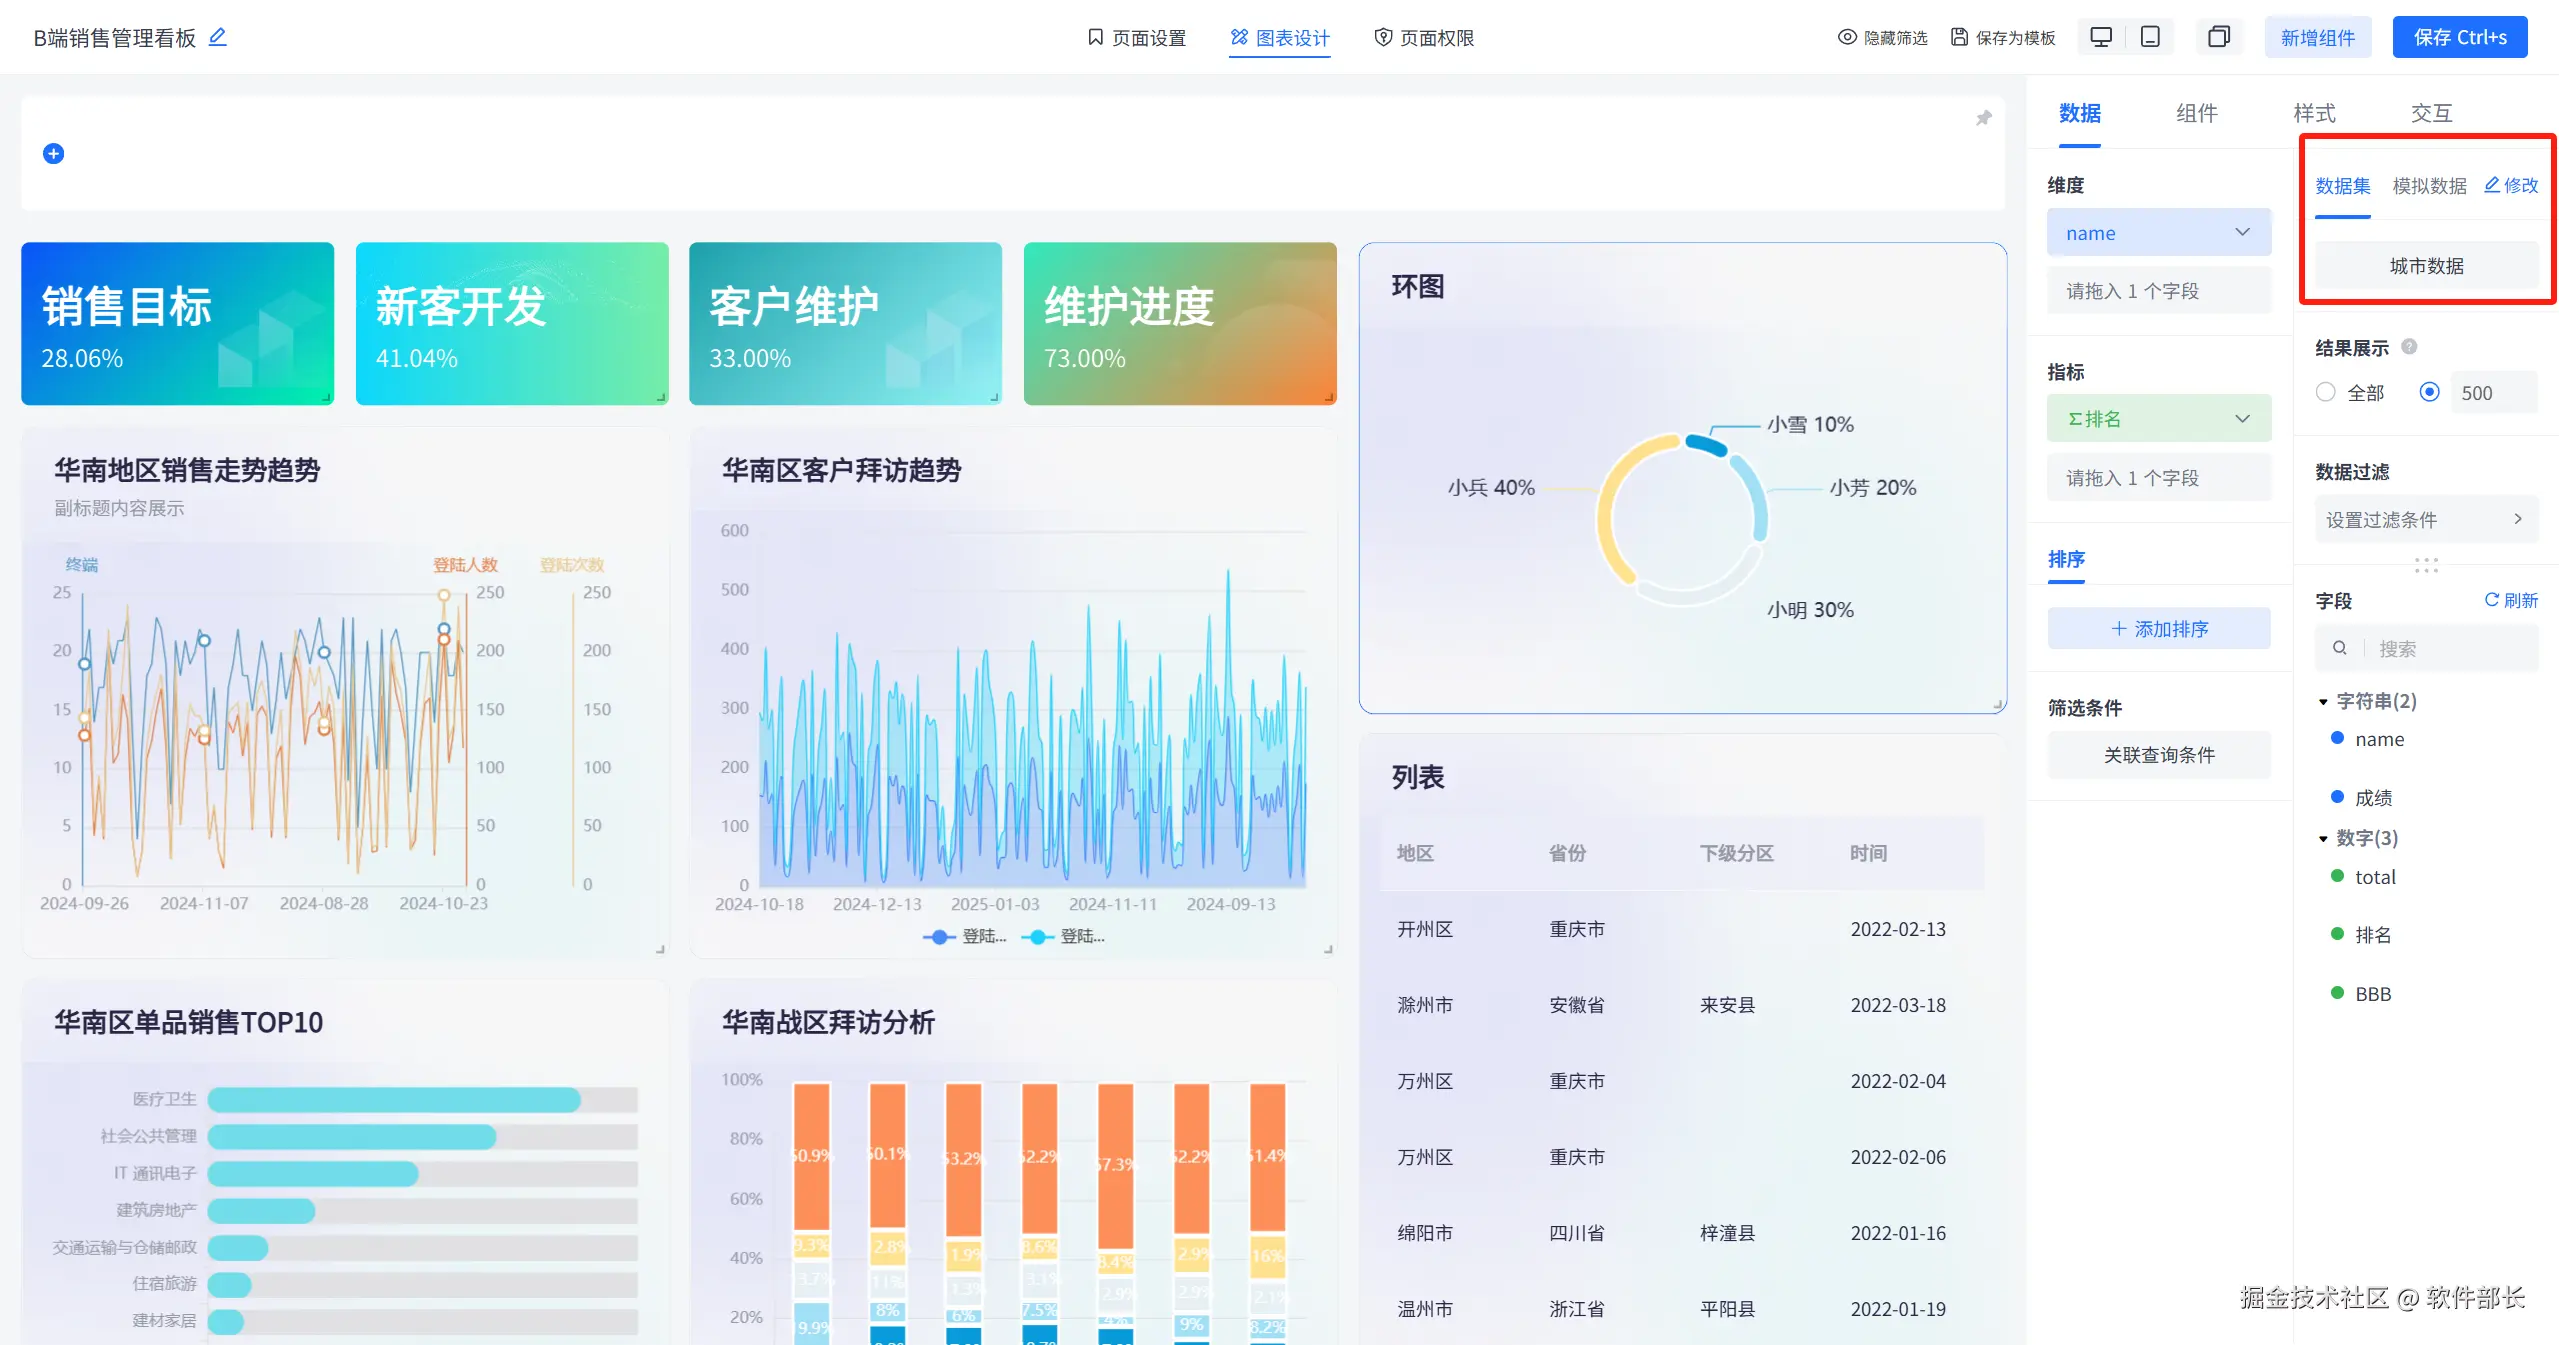Screen dimensions: 2559x1345
Task: Click the copy component icon
Action: click(2218, 37)
